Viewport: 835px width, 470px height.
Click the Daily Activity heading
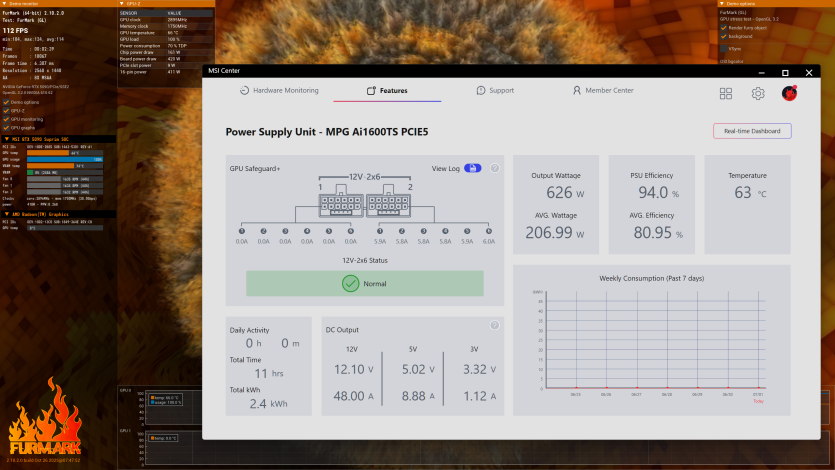point(249,330)
